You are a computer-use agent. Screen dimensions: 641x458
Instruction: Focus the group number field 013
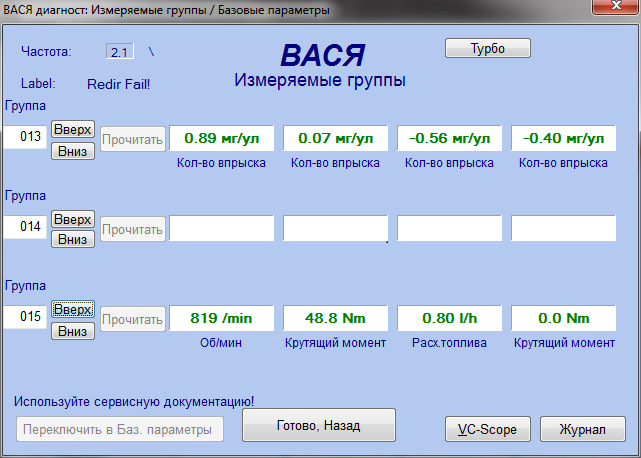pyautogui.click(x=25, y=137)
